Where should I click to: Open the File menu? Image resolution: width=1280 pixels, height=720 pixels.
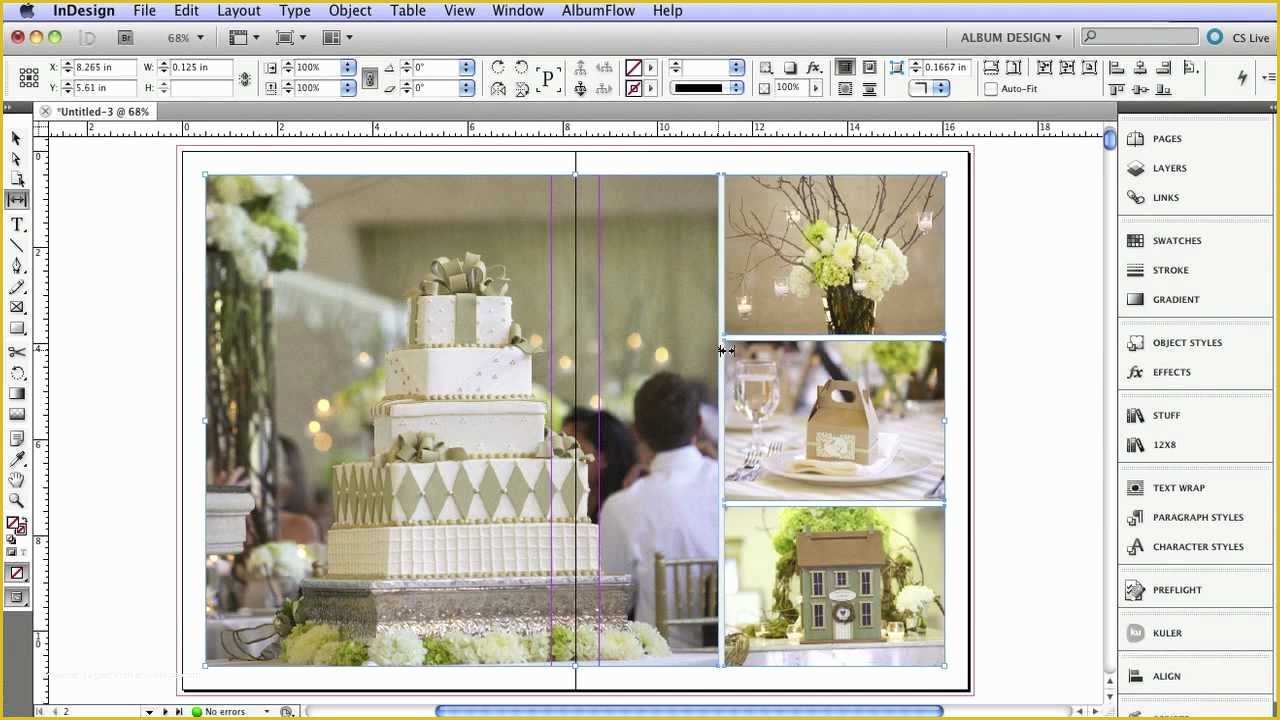(x=144, y=10)
